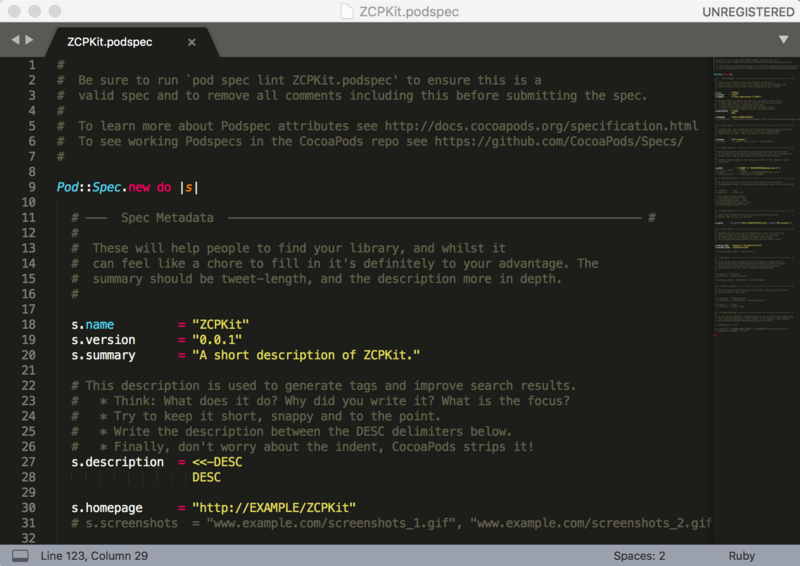Click line number 9 in the gutter

tap(32, 187)
